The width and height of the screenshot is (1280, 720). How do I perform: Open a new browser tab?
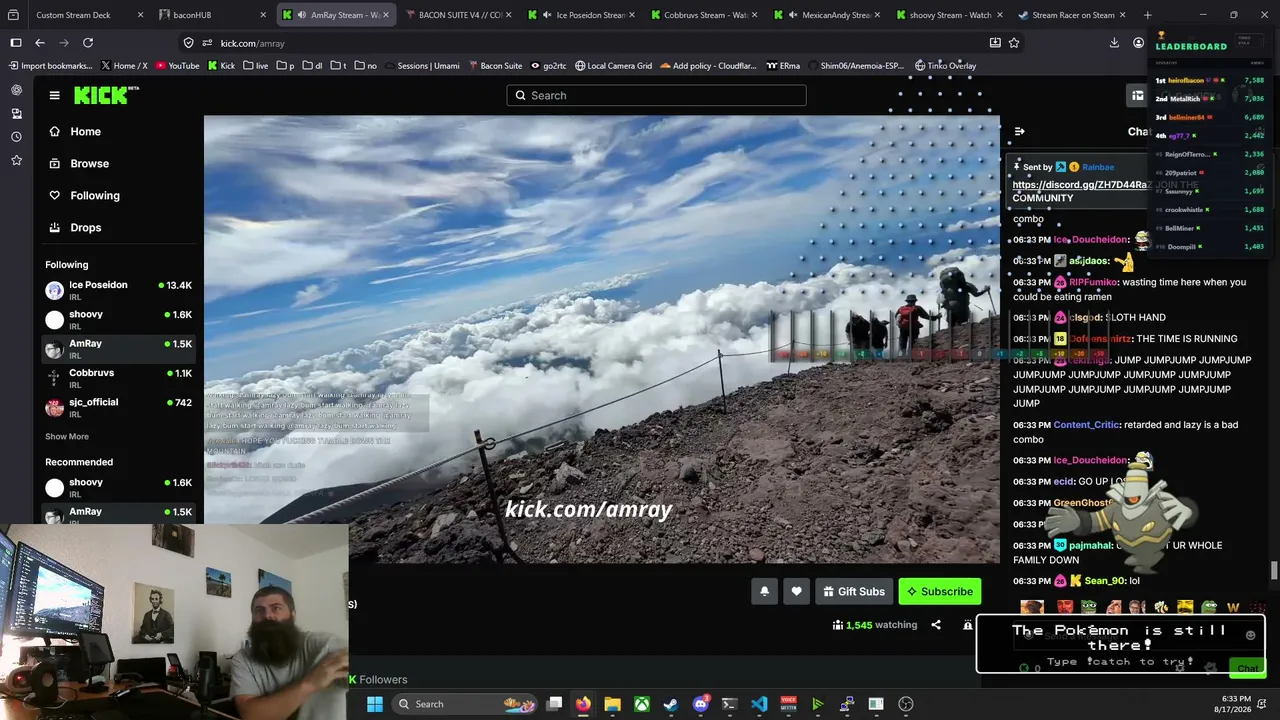tap(1147, 15)
